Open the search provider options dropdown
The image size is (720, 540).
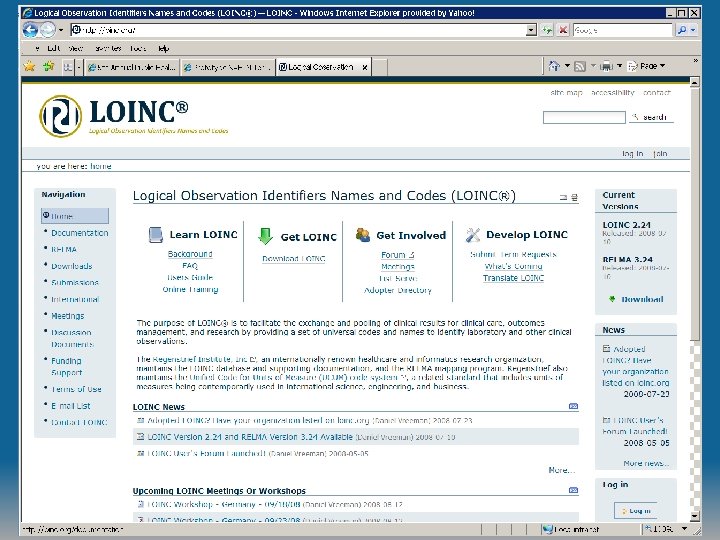click(693, 30)
